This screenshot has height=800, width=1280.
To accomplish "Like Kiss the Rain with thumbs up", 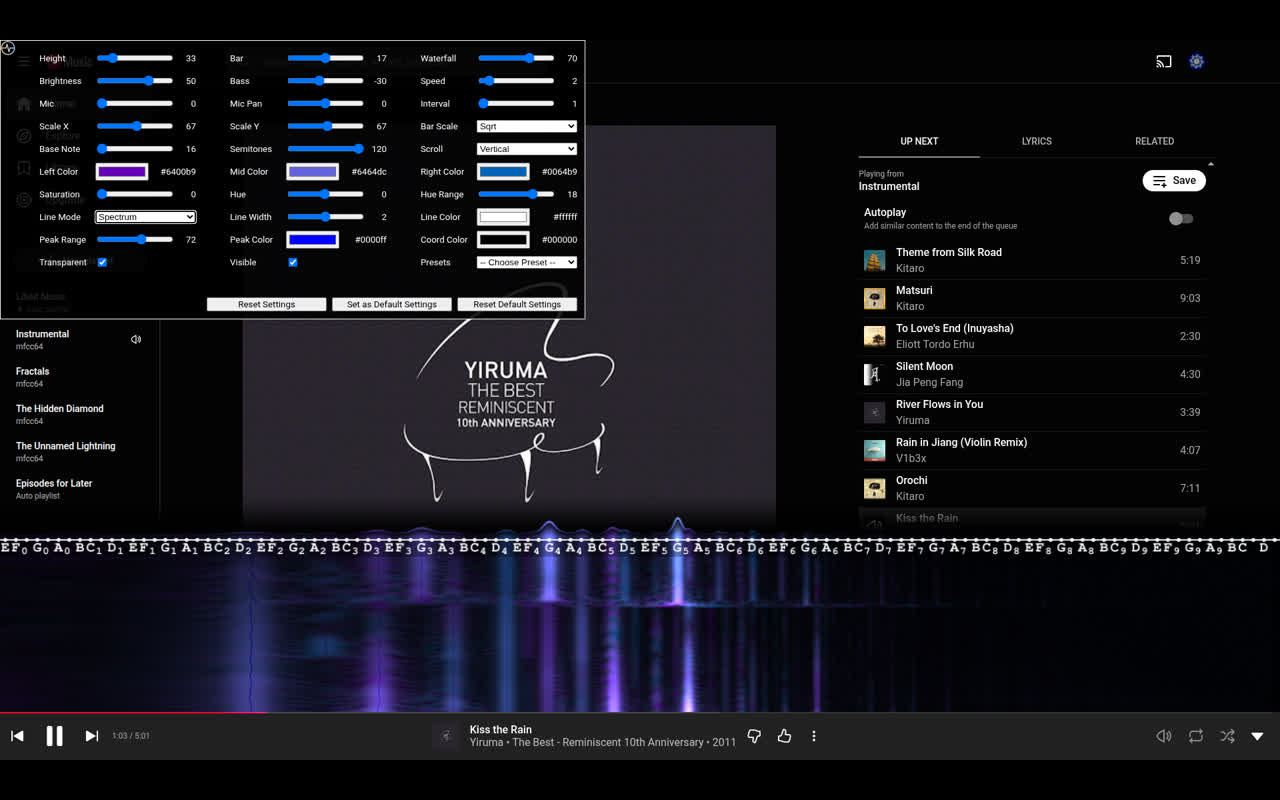I will click(784, 736).
